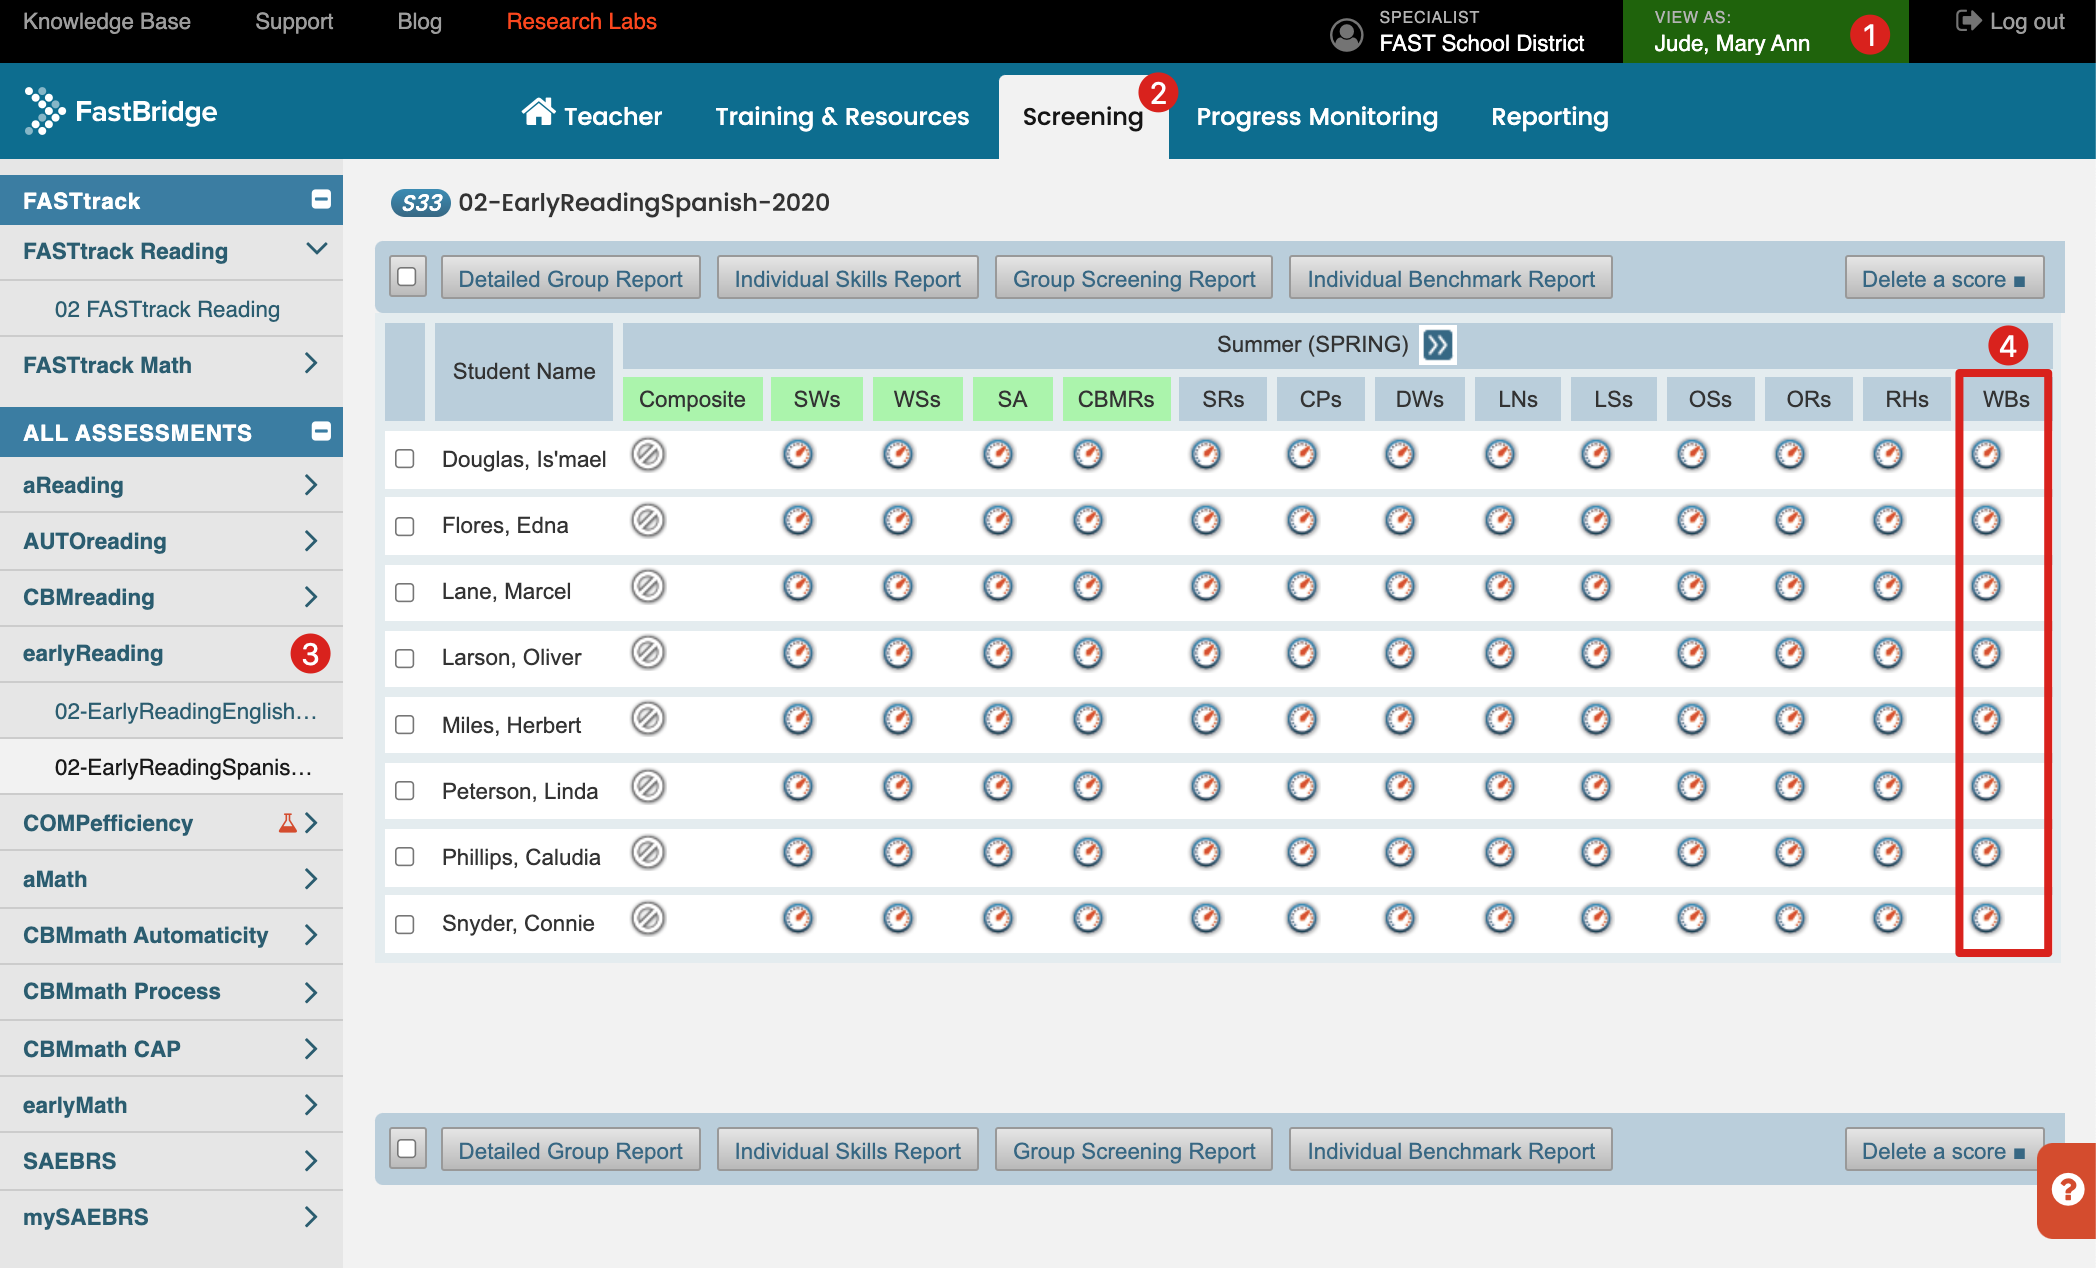The image size is (2096, 1268).
Task: Select checkbox for Douglas, Is'mael
Action: 405,459
